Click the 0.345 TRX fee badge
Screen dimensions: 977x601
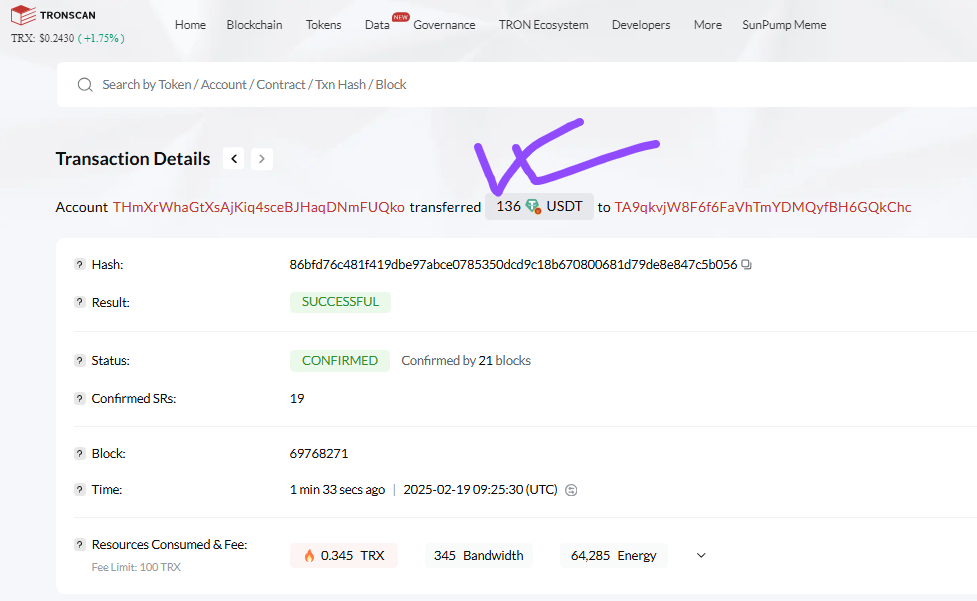pyautogui.click(x=344, y=556)
